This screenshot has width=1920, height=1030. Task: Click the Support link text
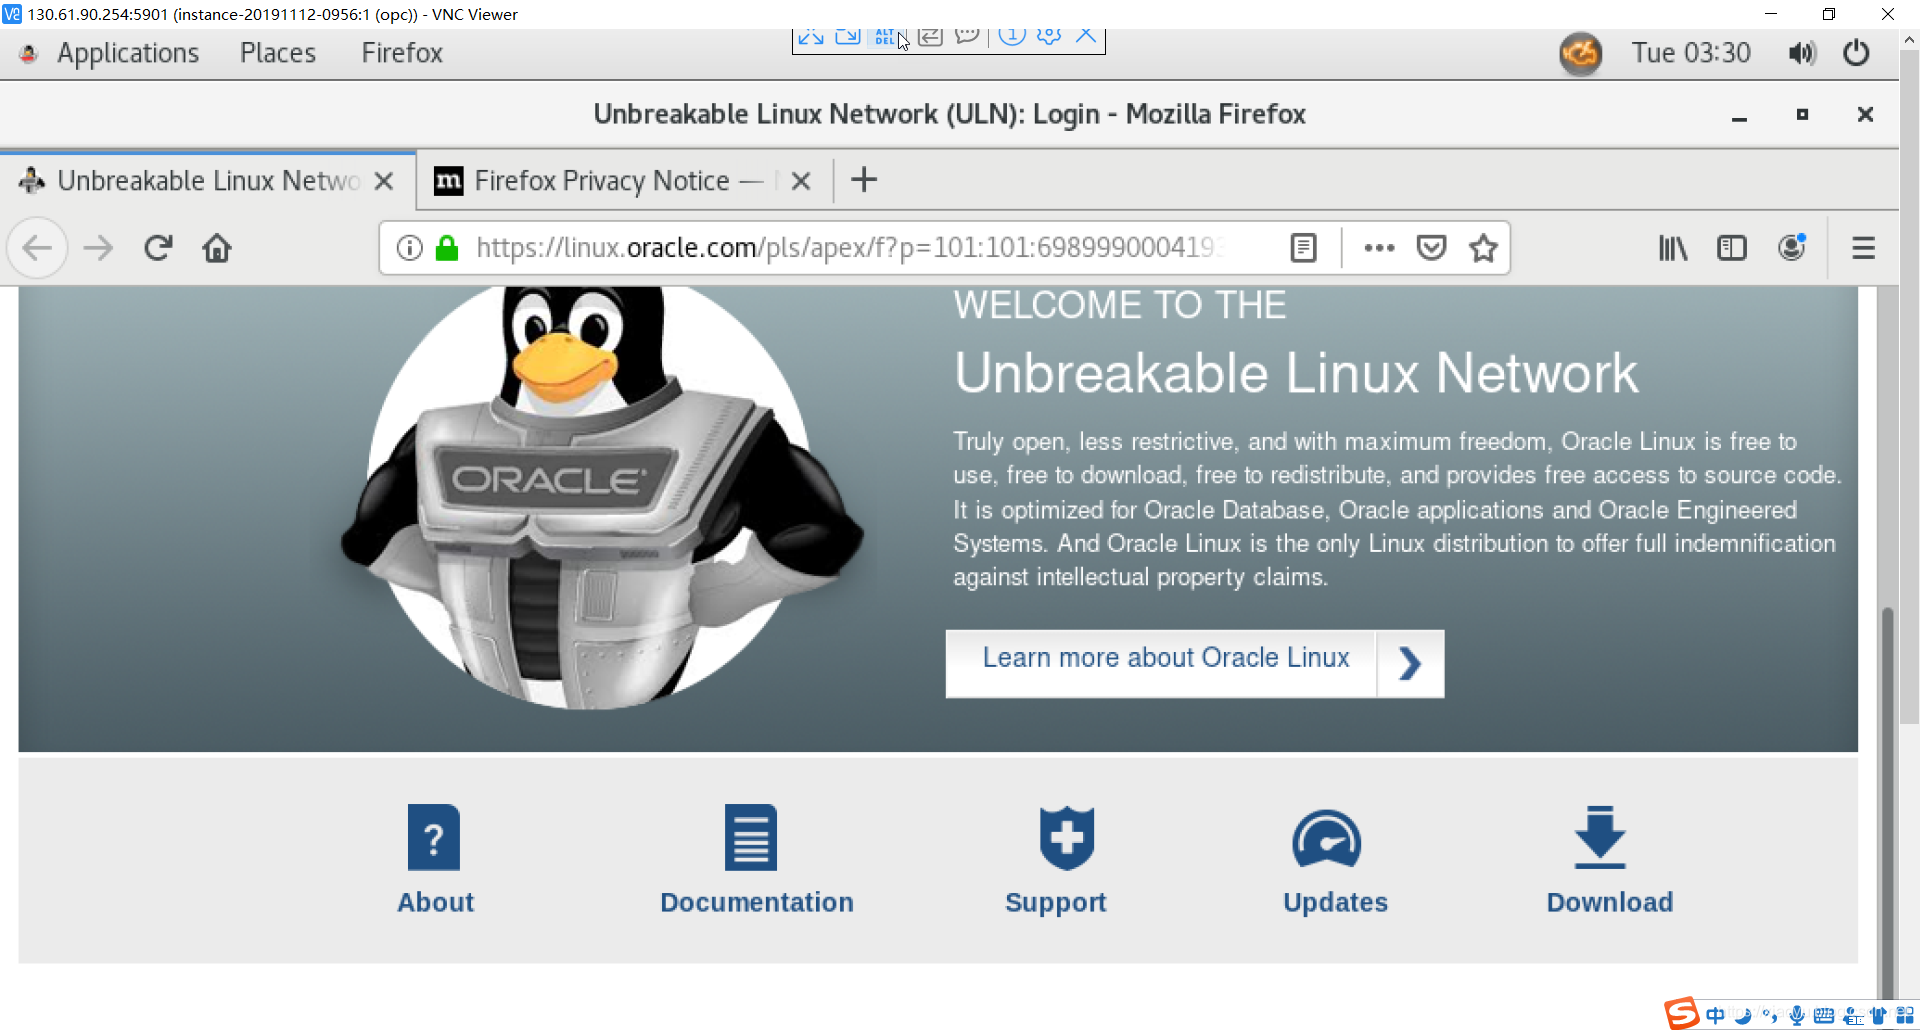(x=1056, y=903)
